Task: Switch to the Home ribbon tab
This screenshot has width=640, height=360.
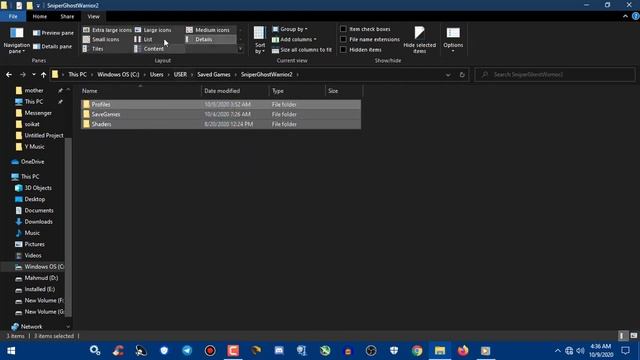Action: (40, 16)
